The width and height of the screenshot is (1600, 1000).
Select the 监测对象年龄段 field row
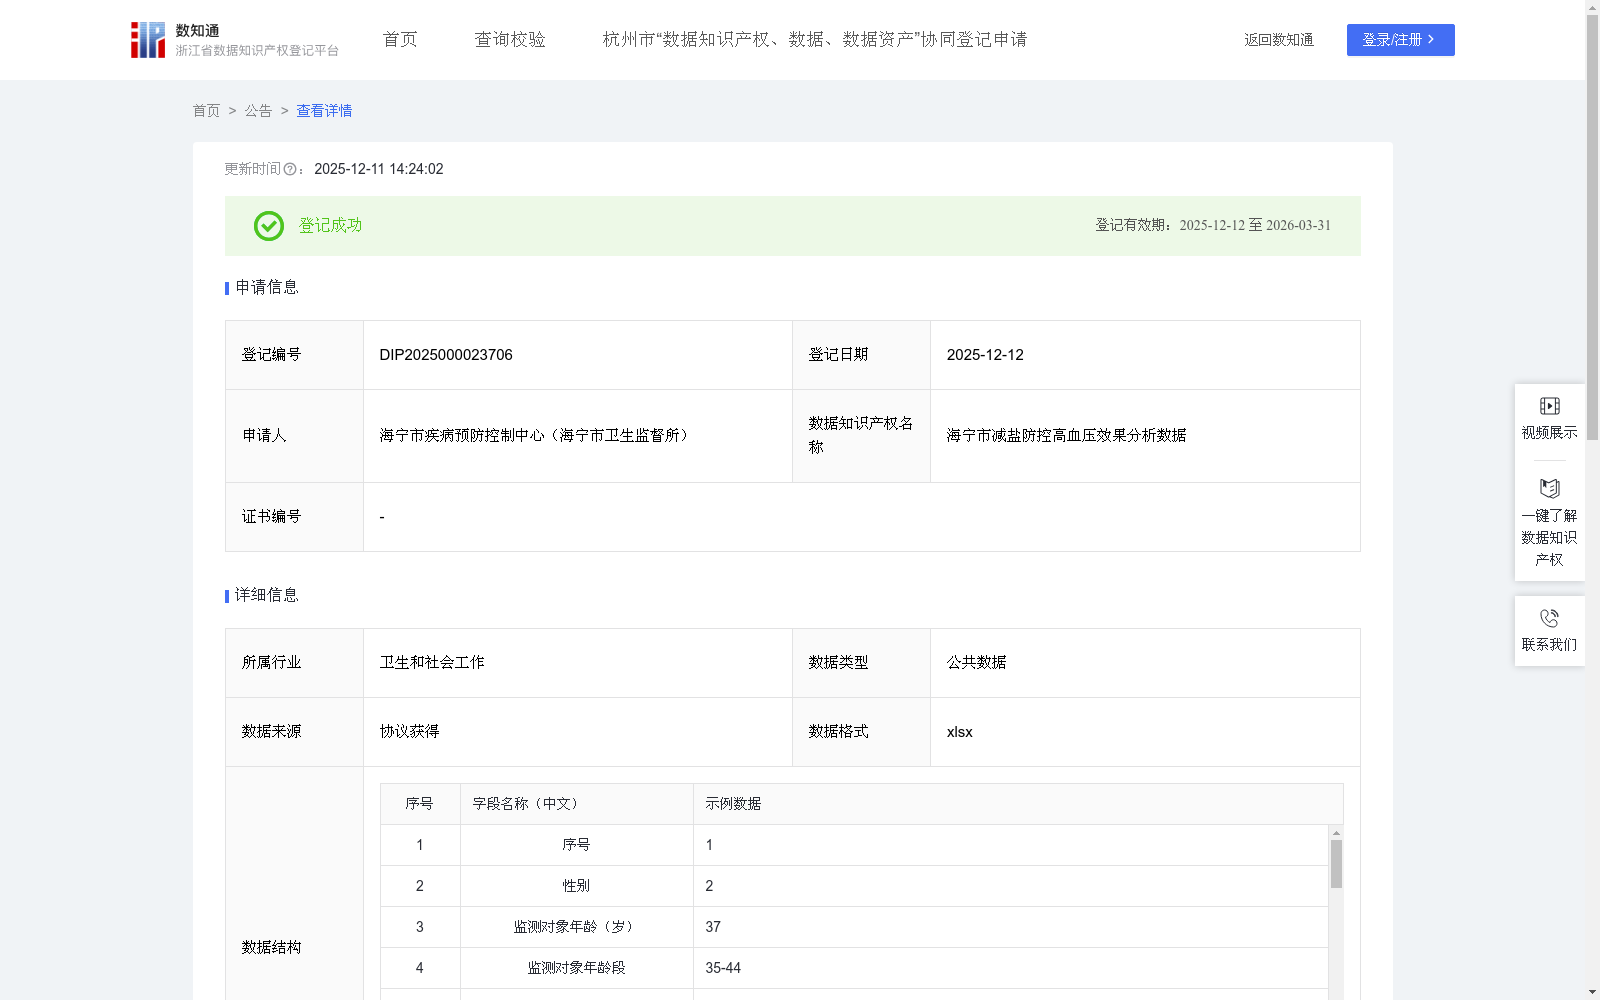pyautogui.click(x=854, y=968)
